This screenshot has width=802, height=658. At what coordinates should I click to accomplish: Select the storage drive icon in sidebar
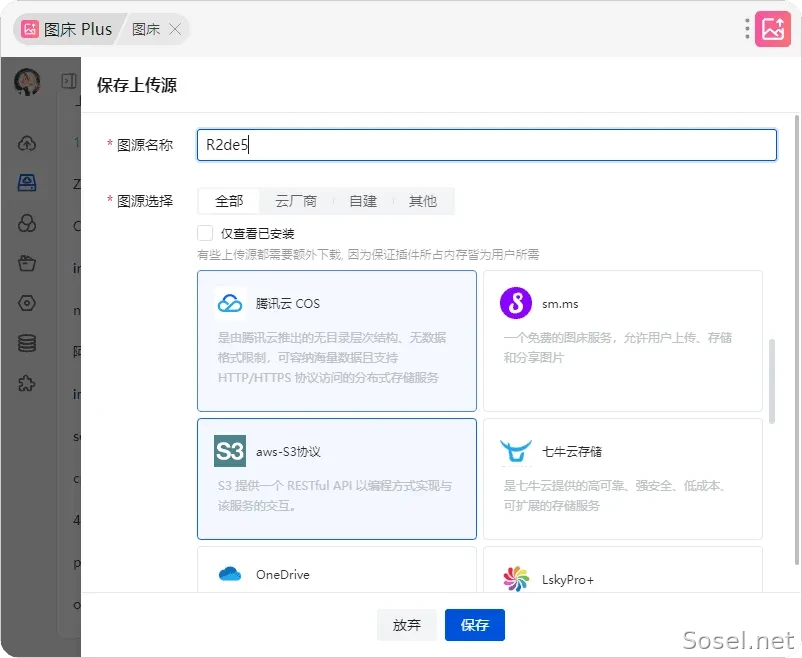coord(27,183)
